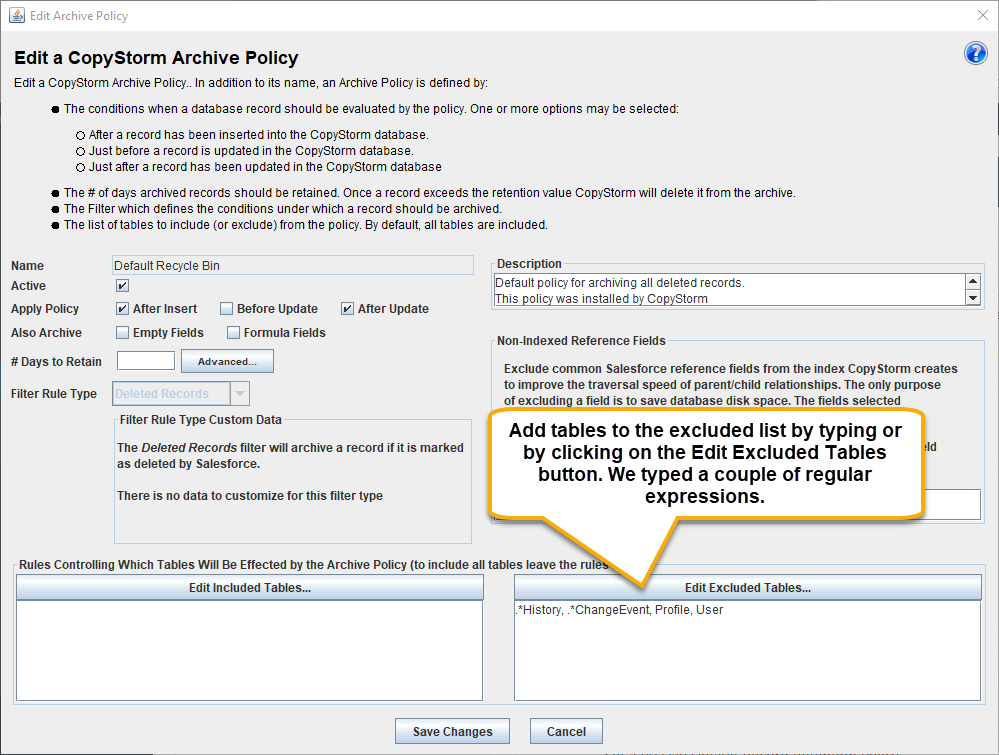Click the "Edit Archive Policy" window title text
Image resolution: width=999 pixels, height=755 pixels.
click(79, 16)
